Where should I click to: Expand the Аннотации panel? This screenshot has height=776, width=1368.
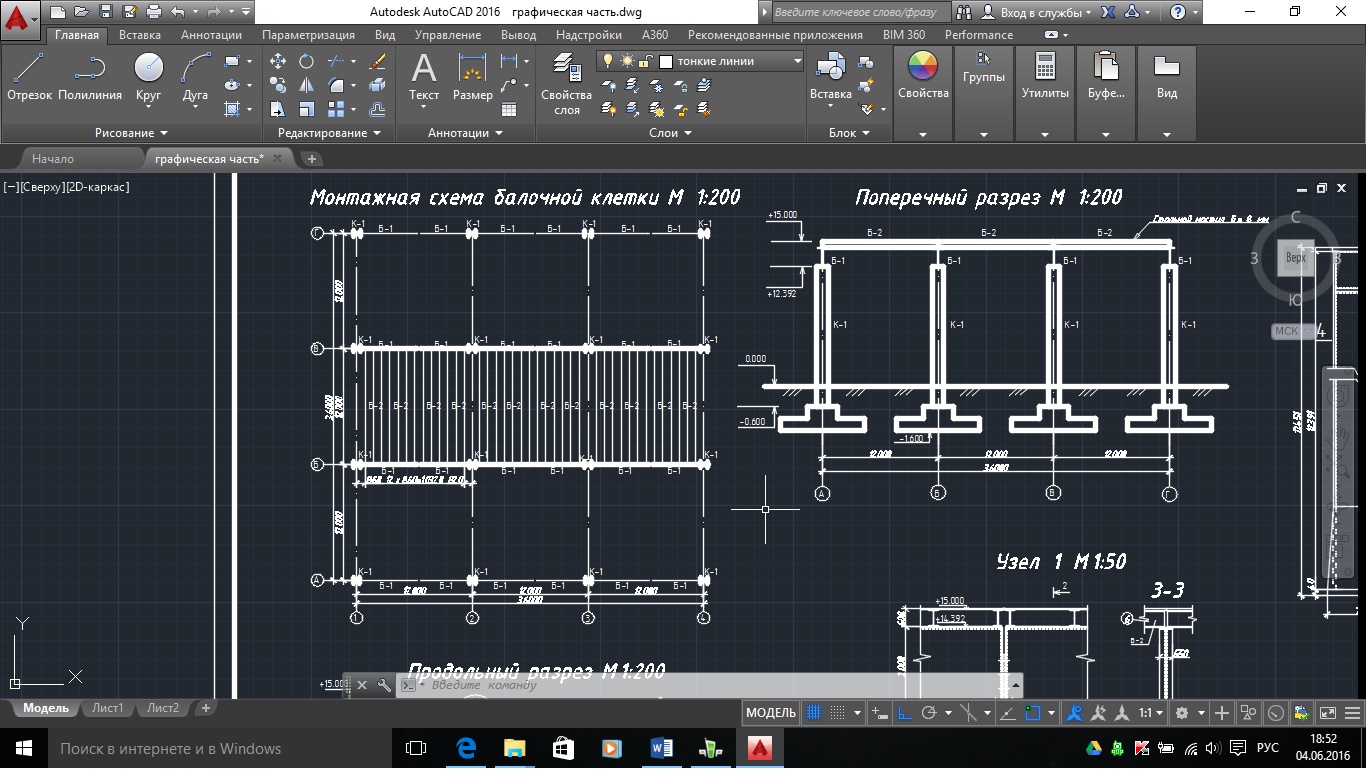[x=465, y=132]
